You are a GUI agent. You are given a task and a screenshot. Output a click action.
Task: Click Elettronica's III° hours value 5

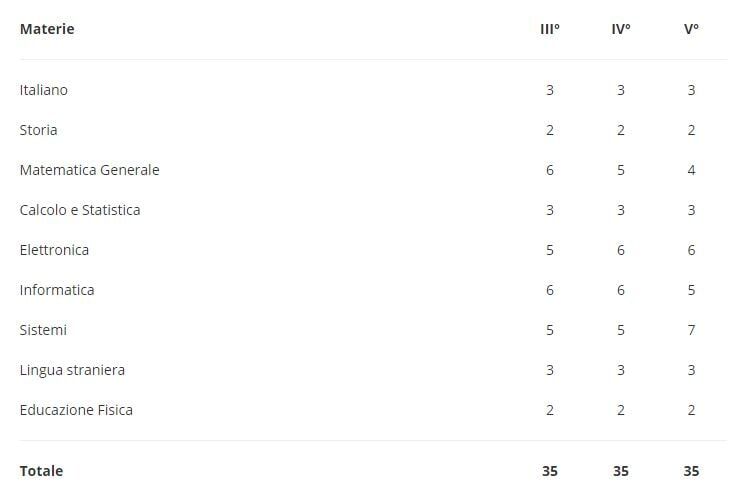(x=550, y=250)
